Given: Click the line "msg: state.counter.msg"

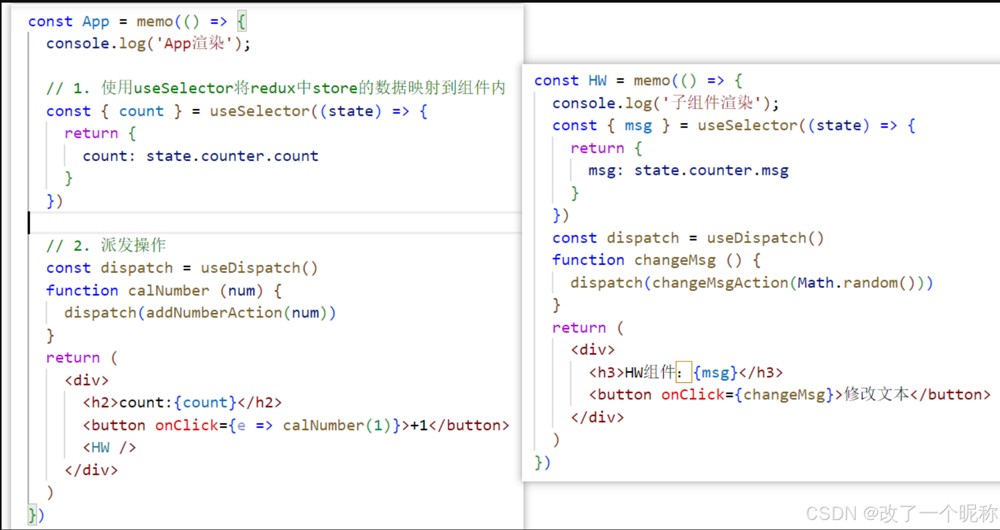Looking at the screenshot, I should pos(689,171).
